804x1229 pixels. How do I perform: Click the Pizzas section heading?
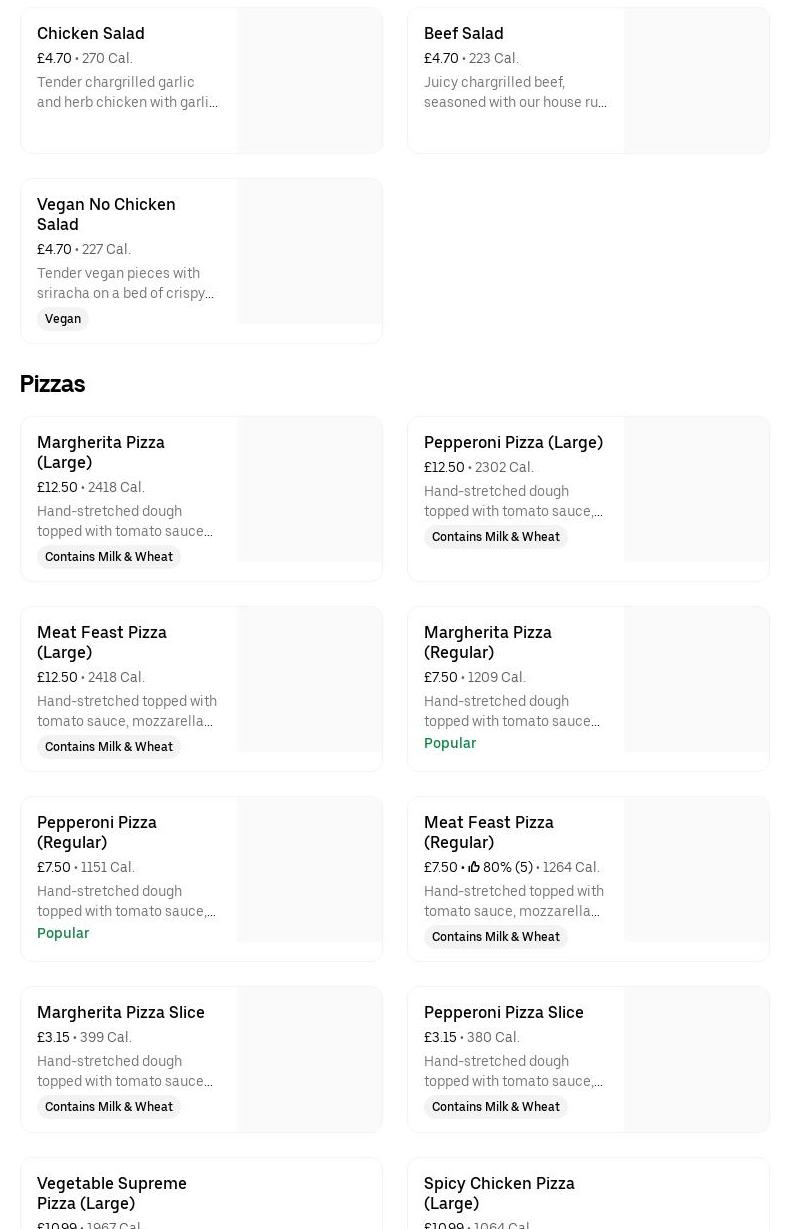(x=53, y=384)
